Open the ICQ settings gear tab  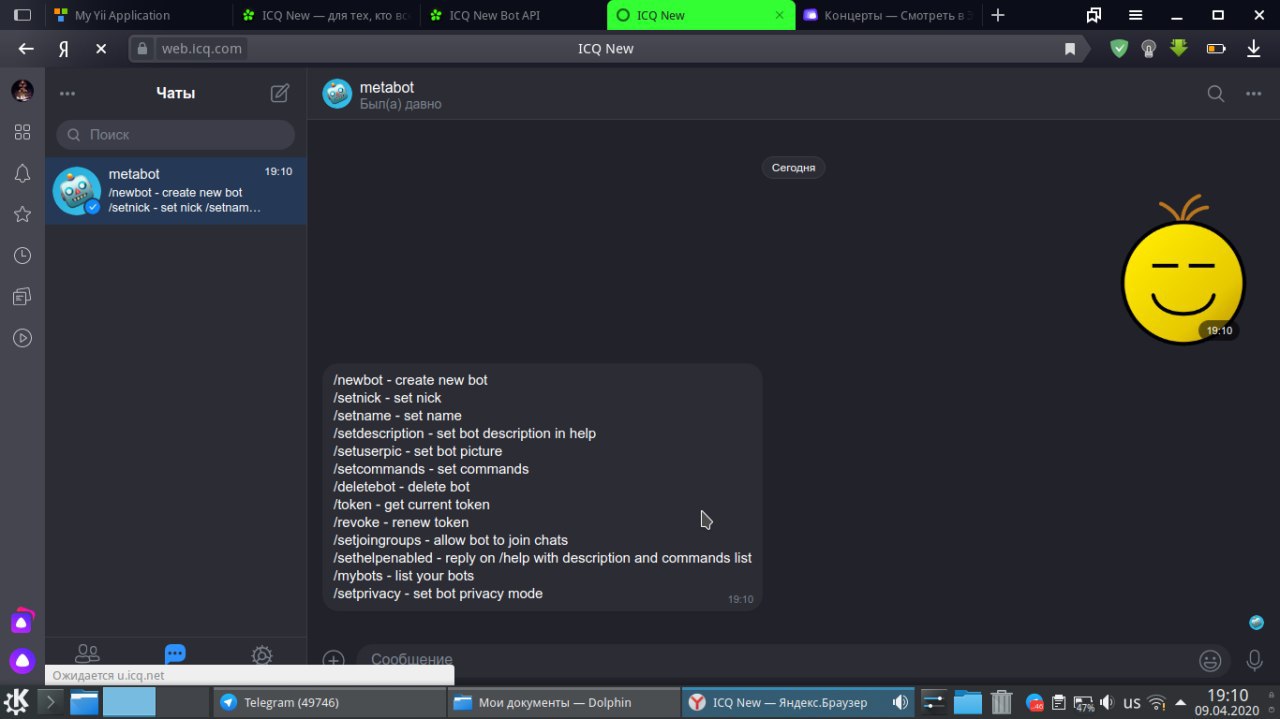(262, 655)
